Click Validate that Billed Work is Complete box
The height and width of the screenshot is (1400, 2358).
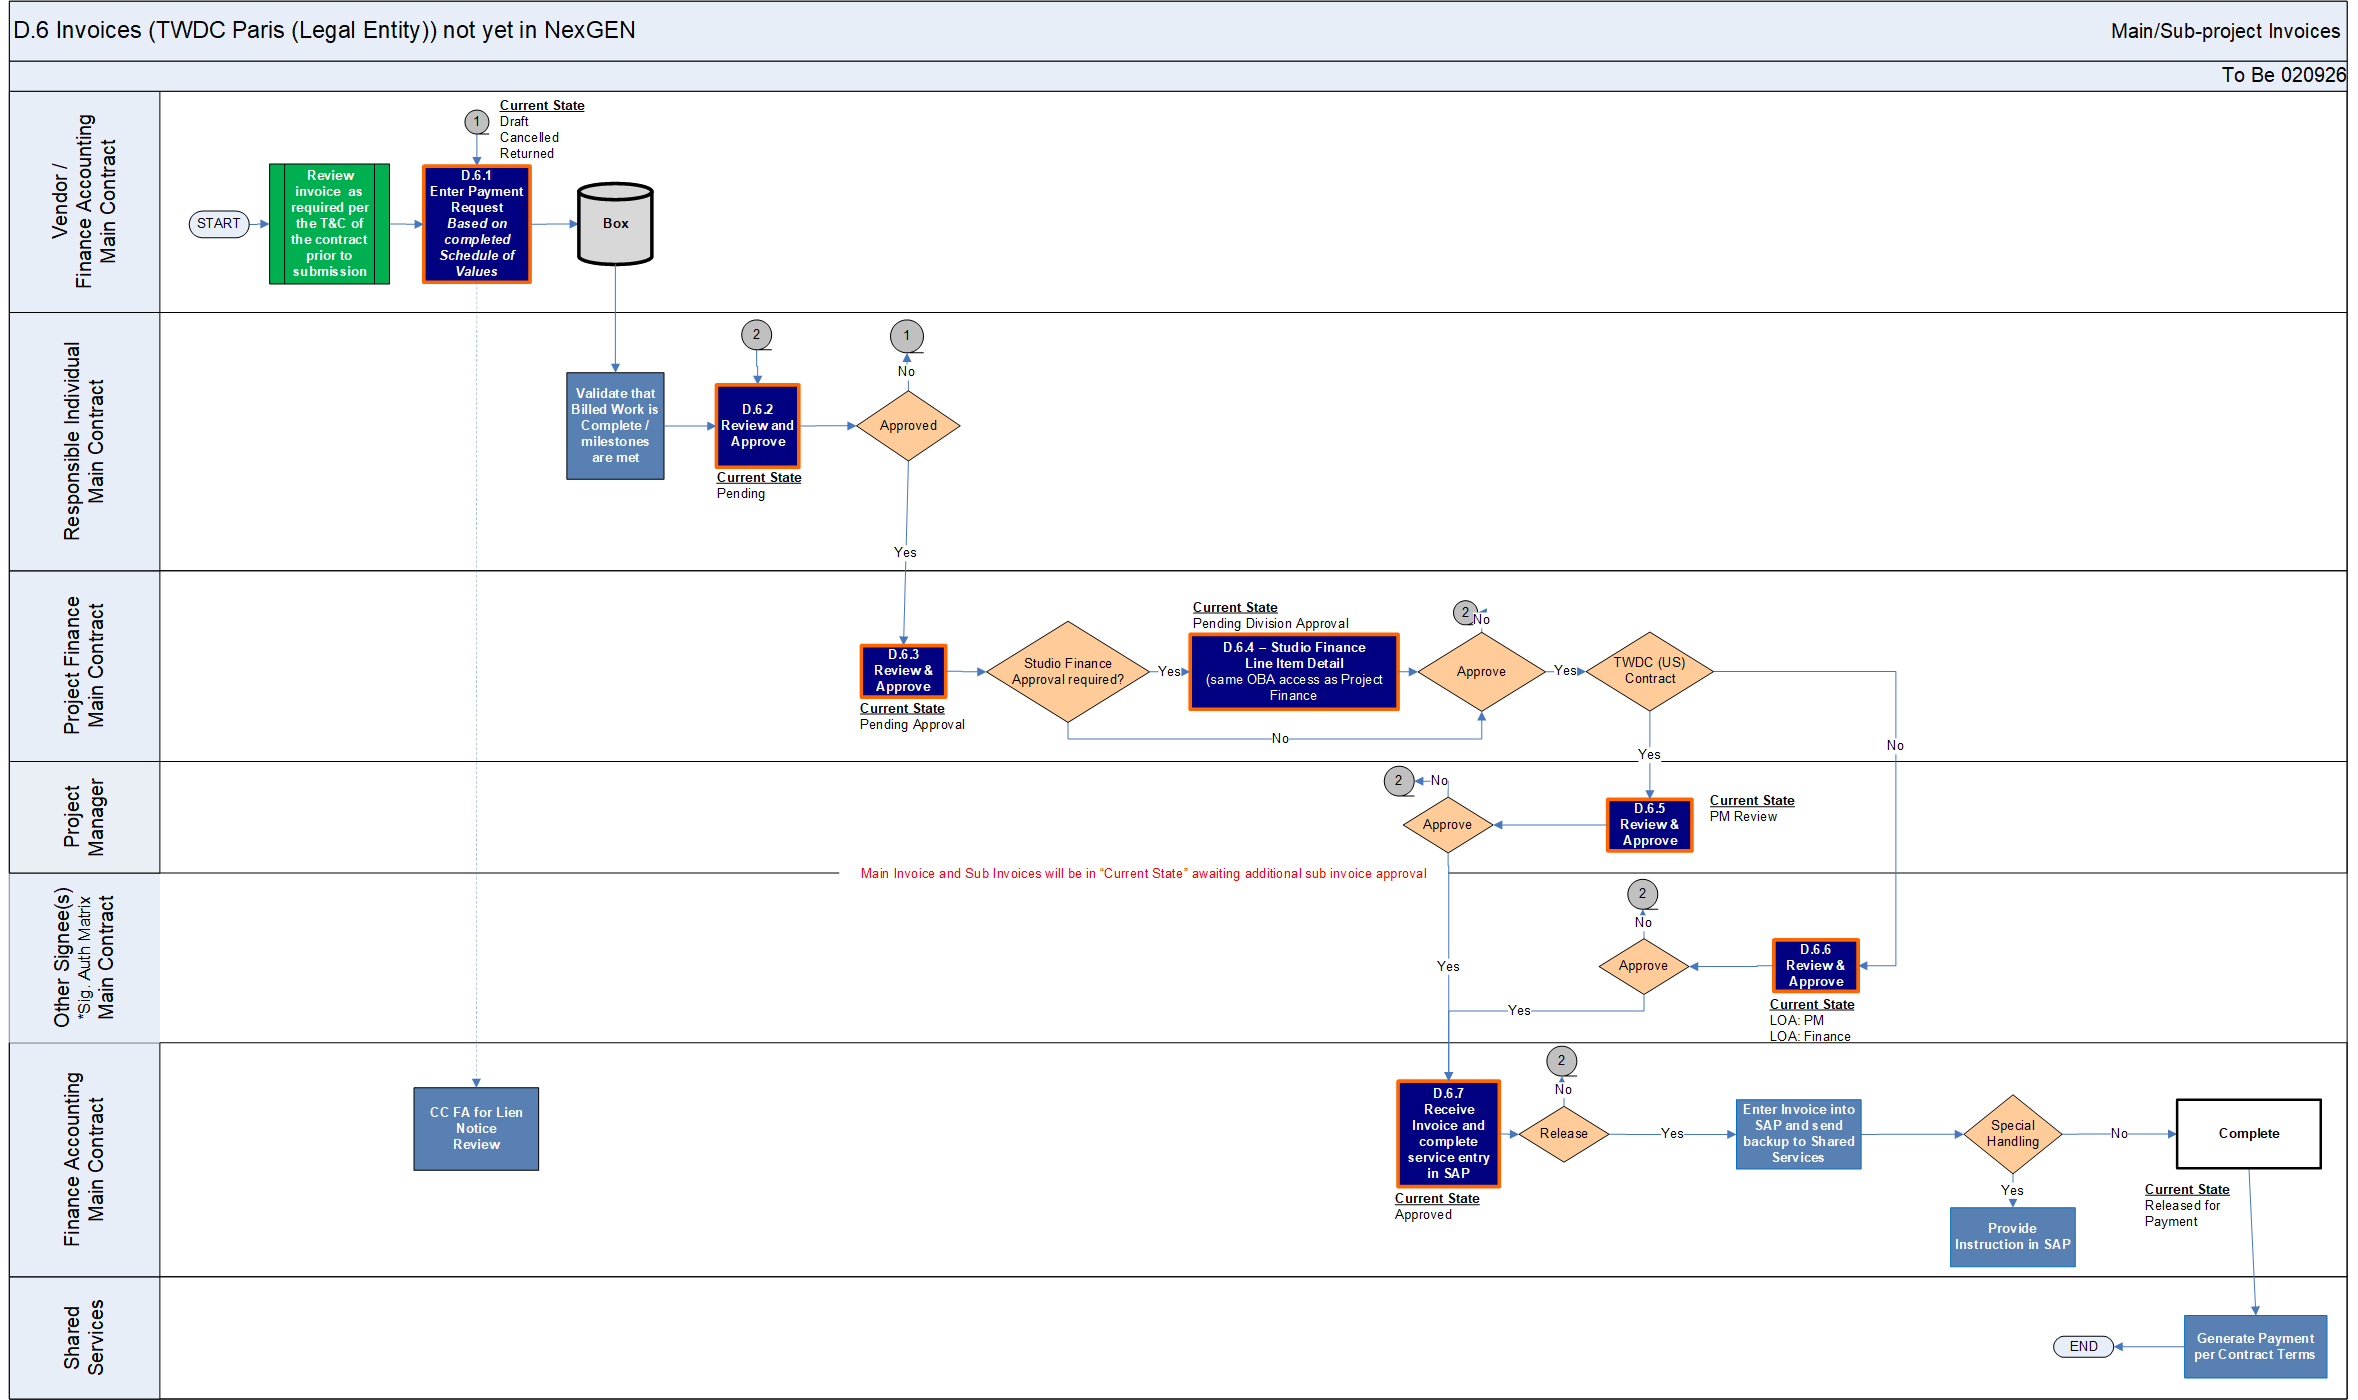tap(615, 426)
